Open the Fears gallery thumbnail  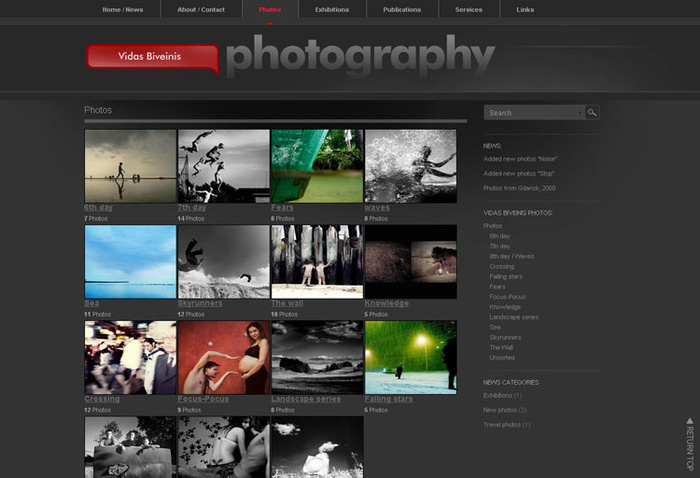pyautogui.click(x=316, y=165)
